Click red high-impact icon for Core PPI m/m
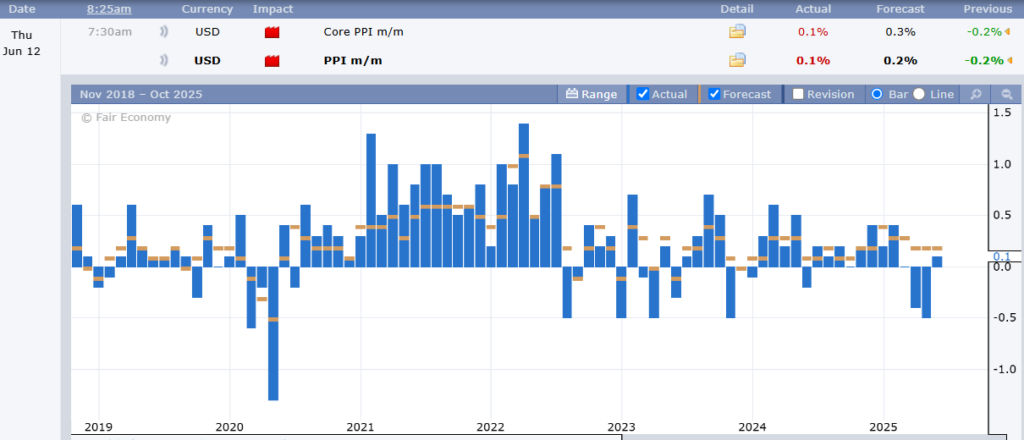1024x440 pixels. (x=272, y=32)
